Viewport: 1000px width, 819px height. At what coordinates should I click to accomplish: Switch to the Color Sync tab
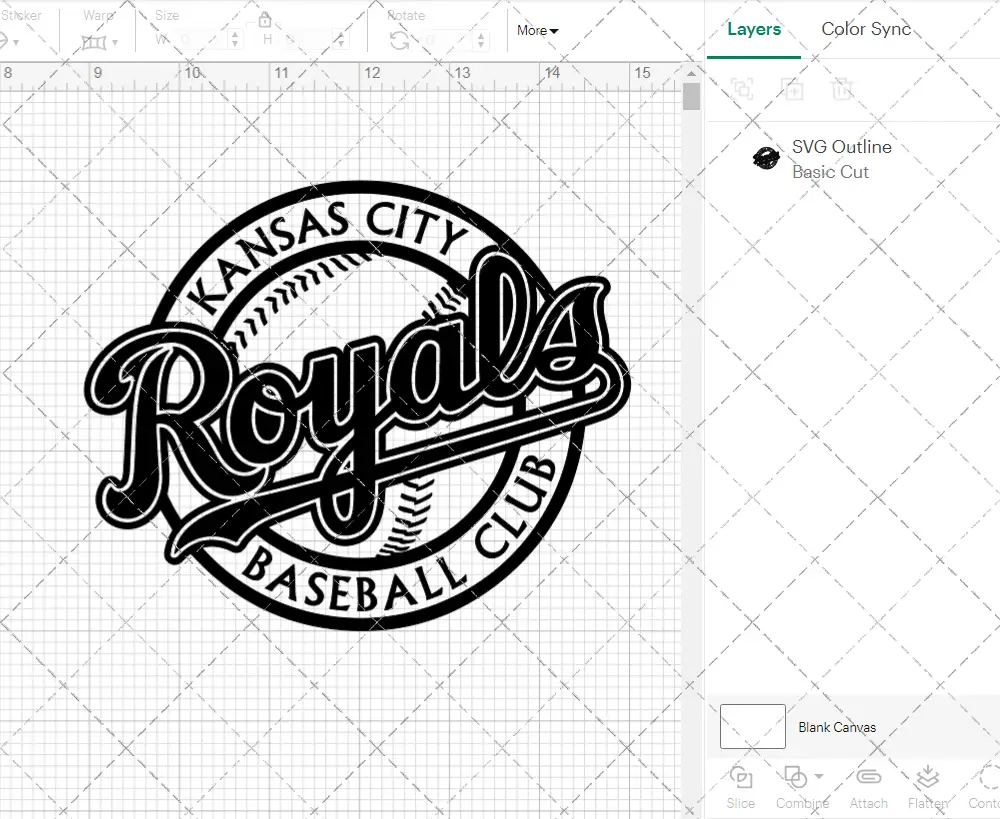(x=866, y=29)
